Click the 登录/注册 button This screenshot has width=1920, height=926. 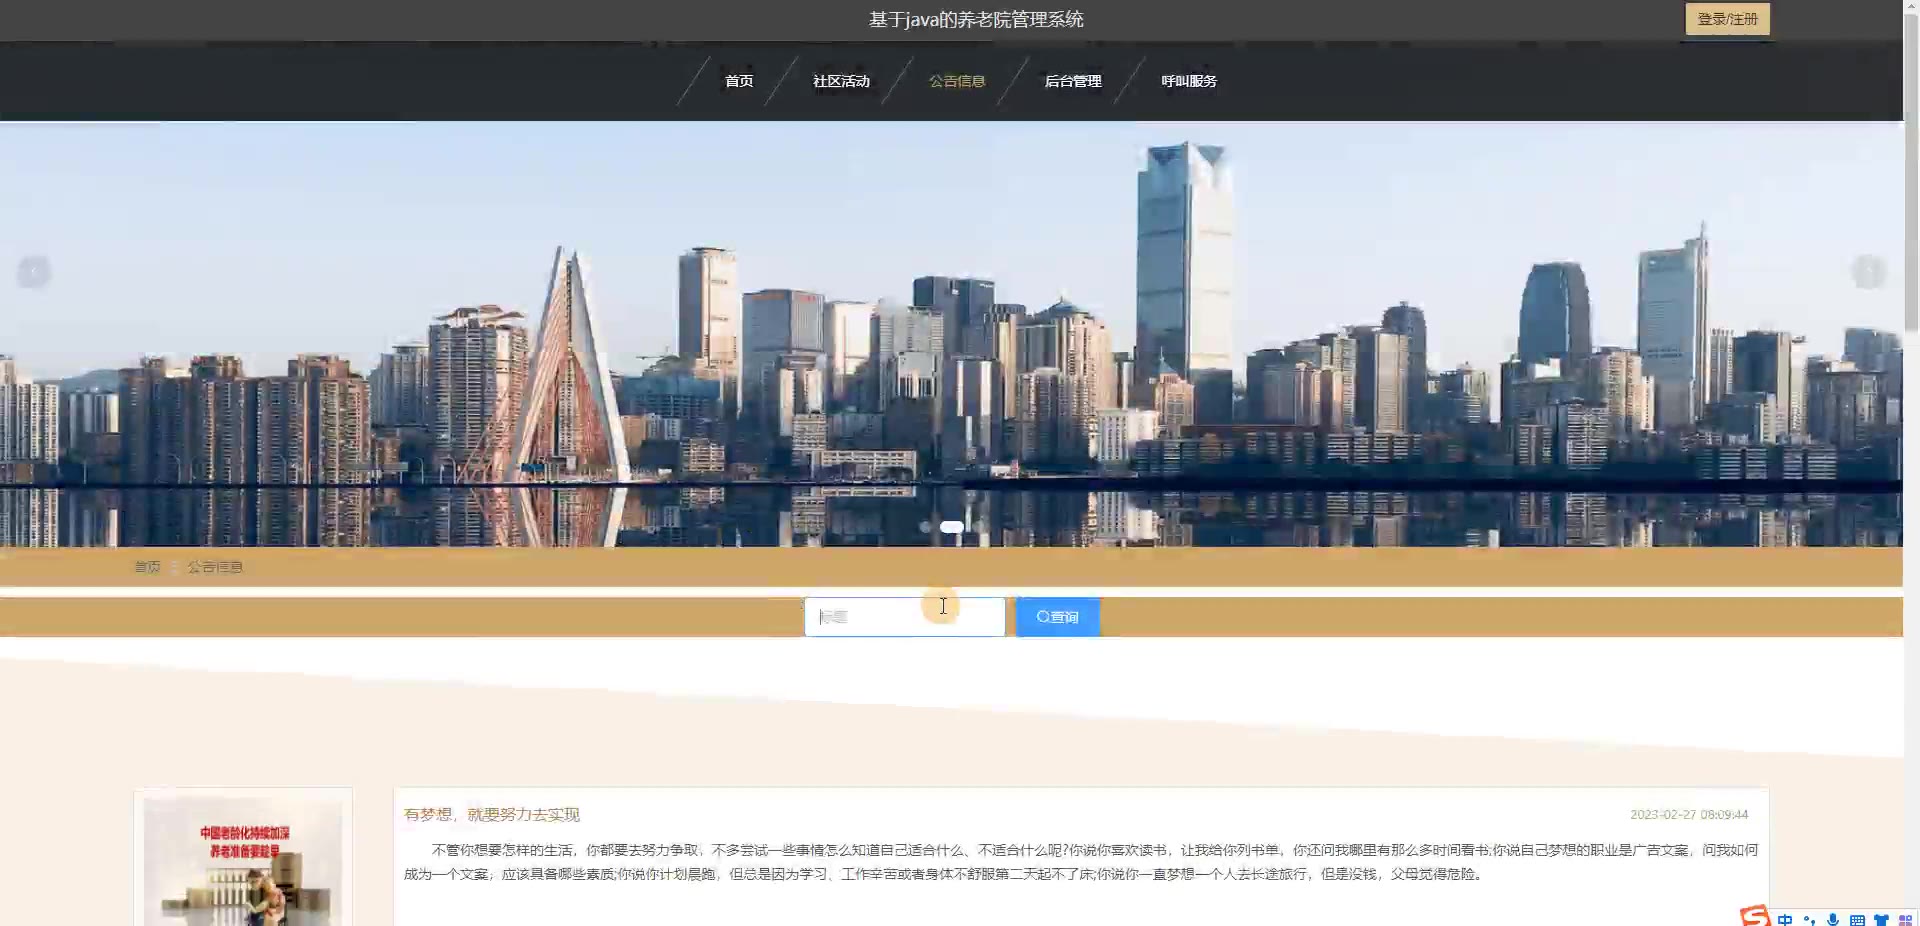pos(1727,19)
